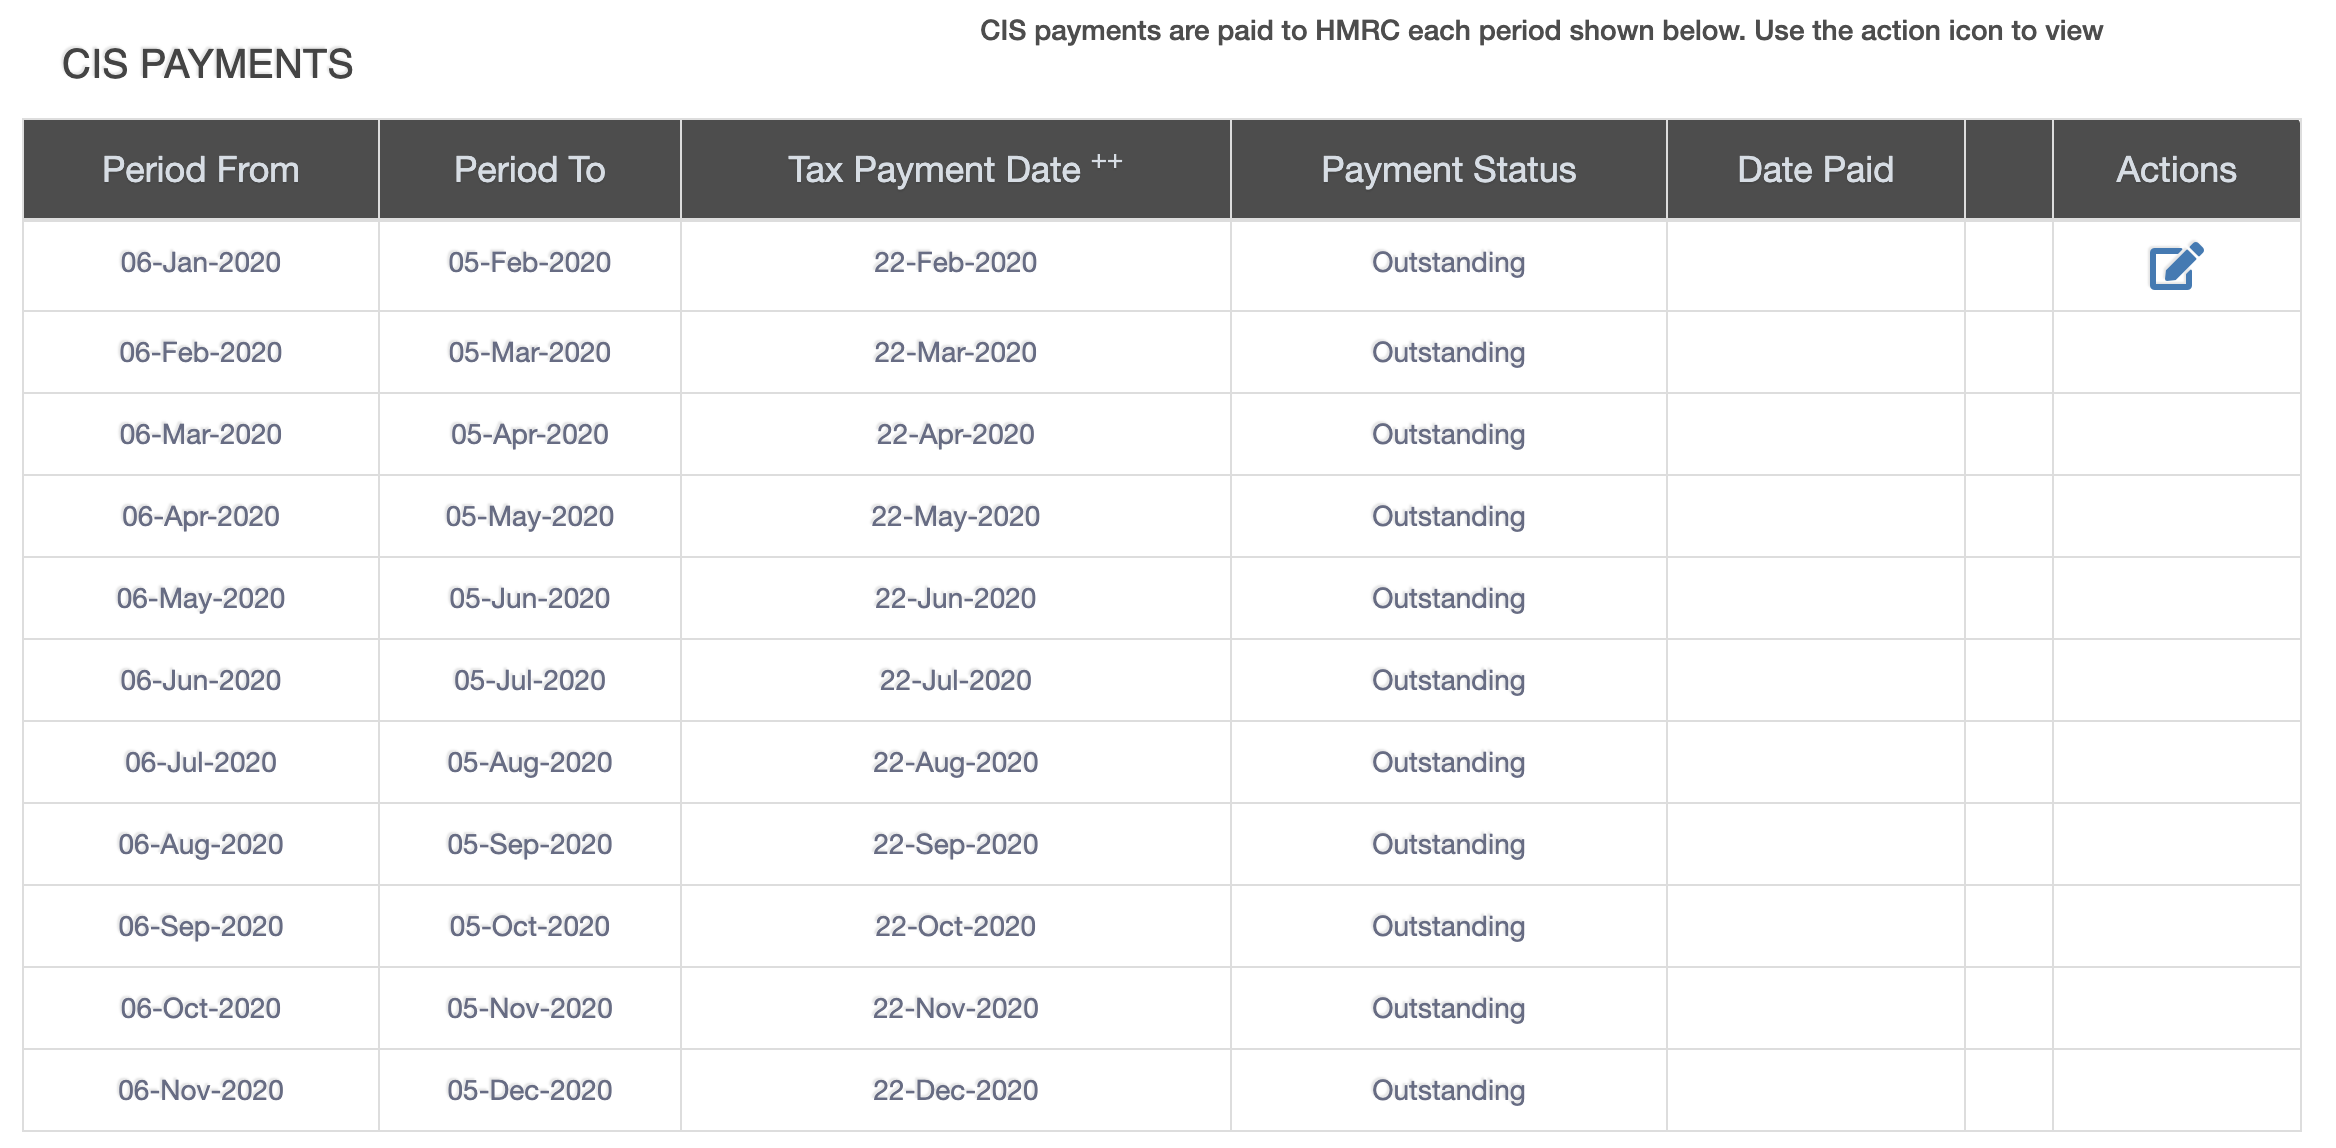Select the 22-Apr-2020 tax payment date
Image resolution: width=2336 pixels, height=1148 pixels.
955,435
